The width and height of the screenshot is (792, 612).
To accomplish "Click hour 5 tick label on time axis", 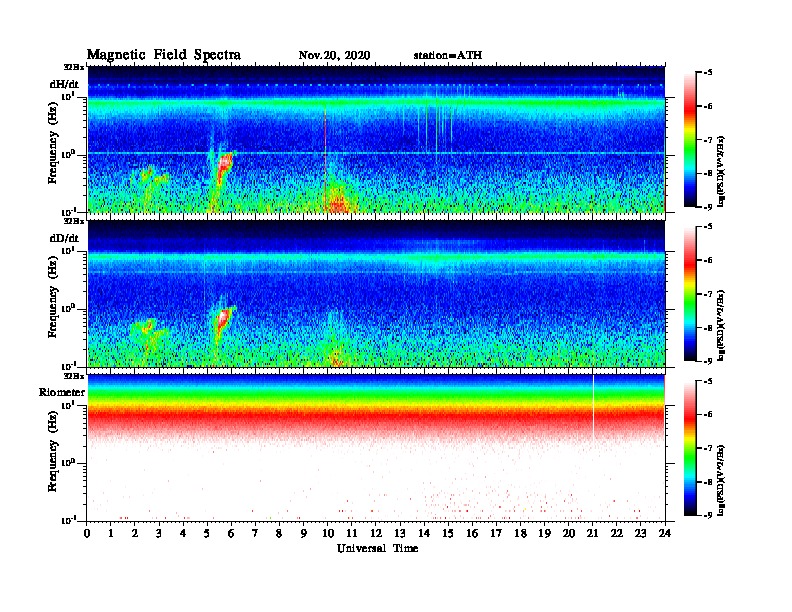I will pos(207,533).
